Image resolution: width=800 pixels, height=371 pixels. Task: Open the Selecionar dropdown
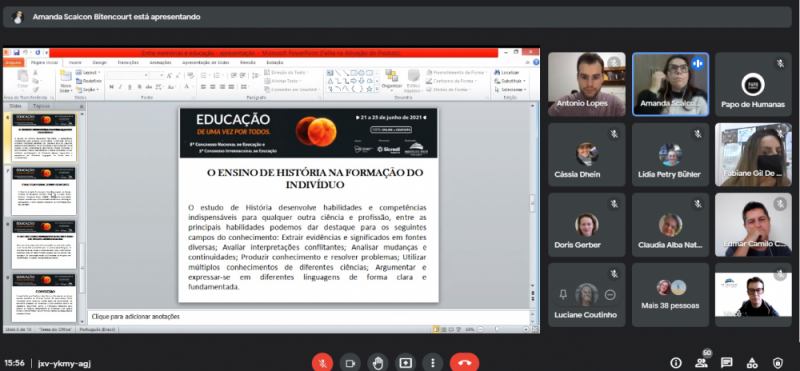click(x=510, y=89)
